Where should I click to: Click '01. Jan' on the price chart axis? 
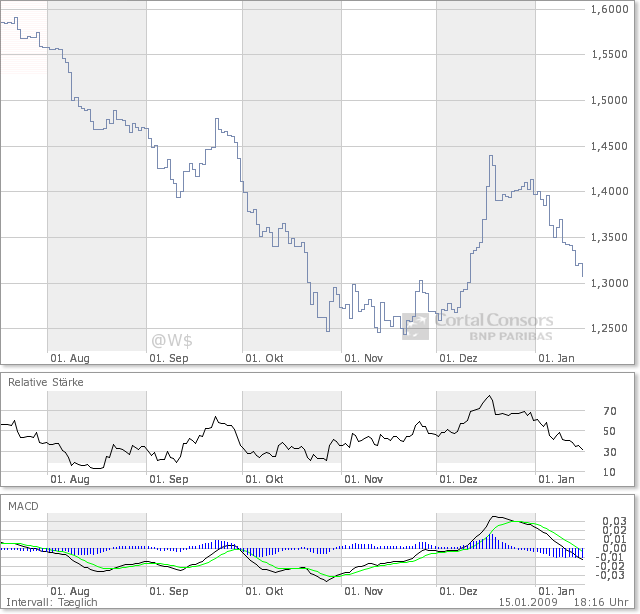[x=556, y=358]
